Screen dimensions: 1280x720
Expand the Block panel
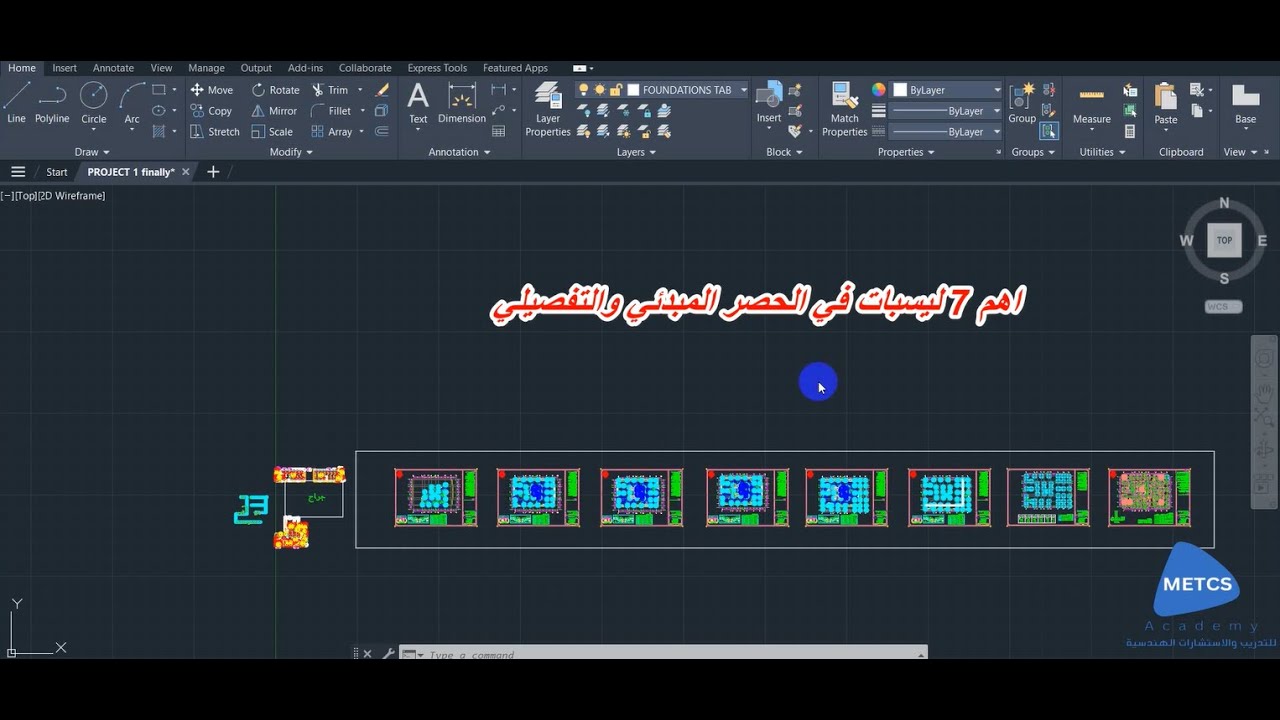pos(784,152)
